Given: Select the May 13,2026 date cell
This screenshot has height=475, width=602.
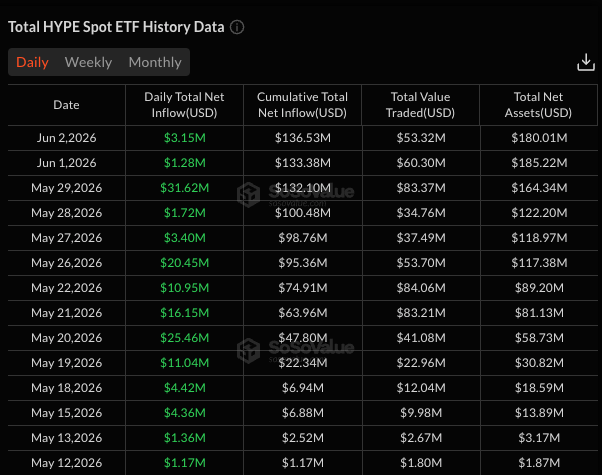Looking at the screenshot, I should tap(66, 438).
